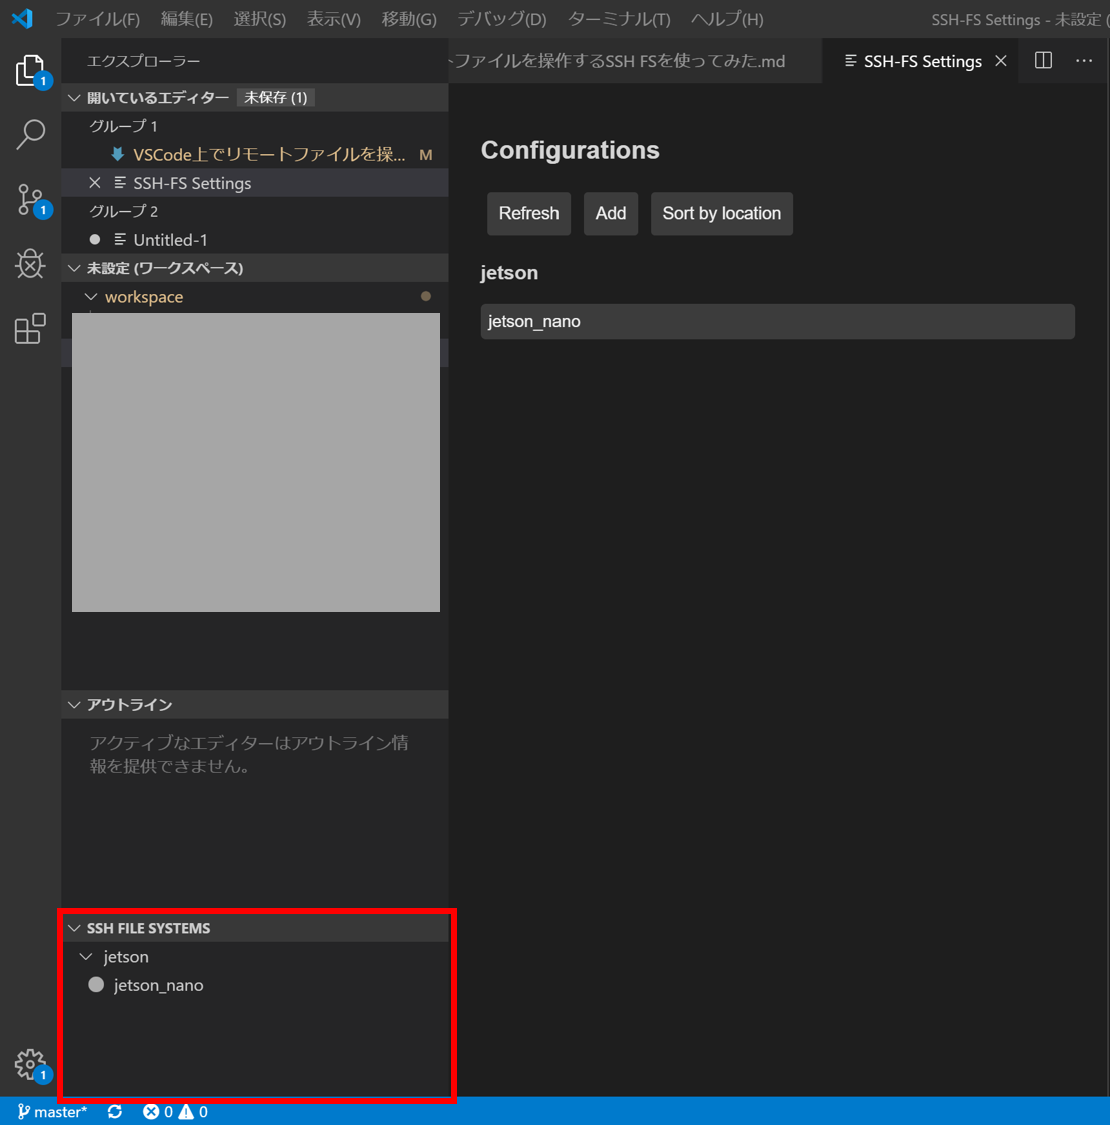Viewport: 1110px width, 1125px height.
Task: Collapse the jetson group in SSH FILE SYSTEMS
Action: (87, 956)
